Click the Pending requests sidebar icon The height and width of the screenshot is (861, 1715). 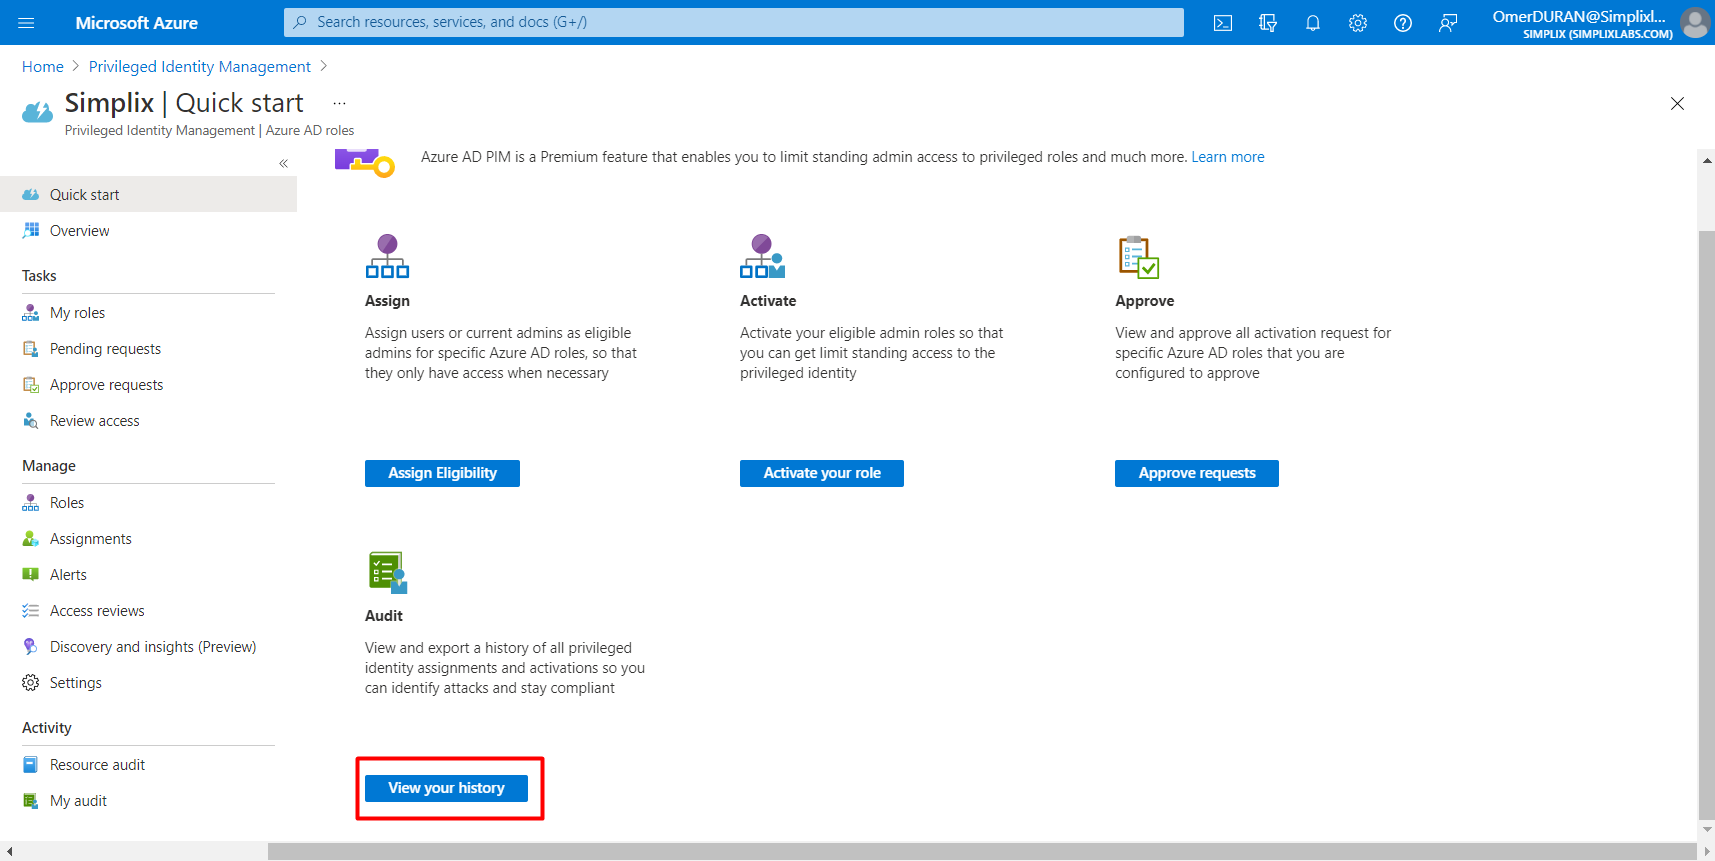coord(31,349)
